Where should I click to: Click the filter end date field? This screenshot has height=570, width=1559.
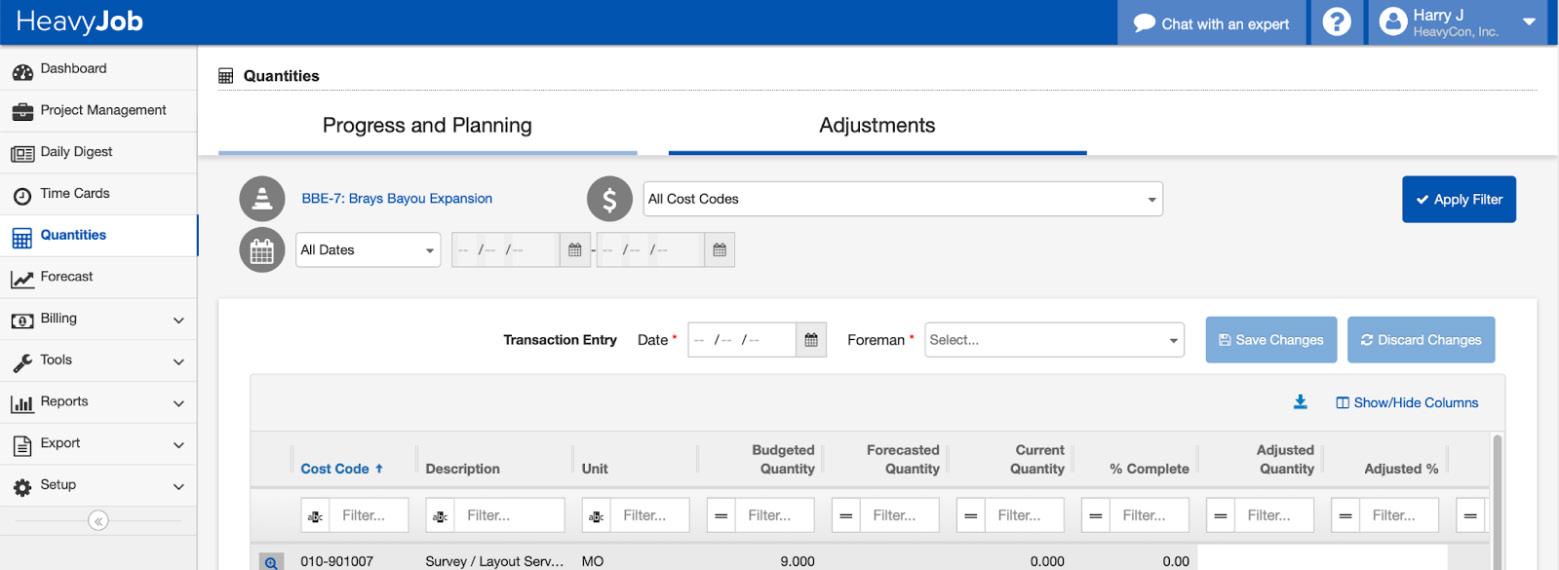click(x=651, y=250)
